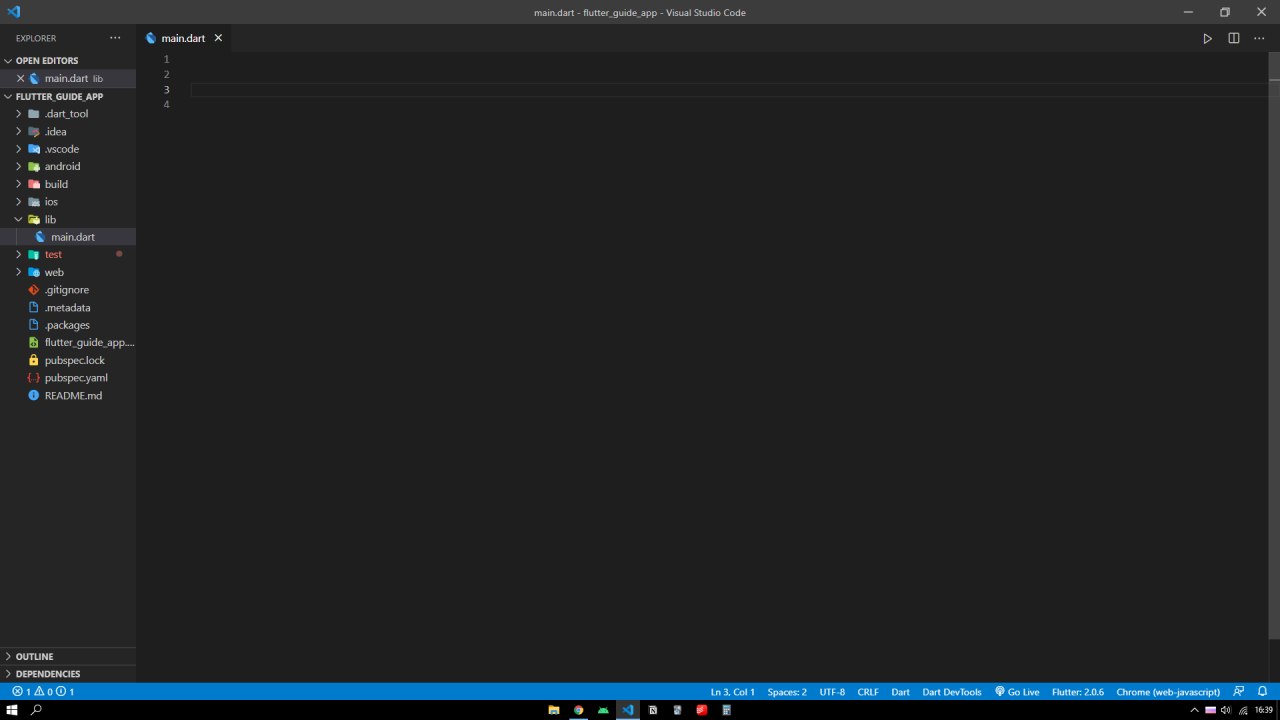Open volume control in system tray
Image resolution: width=1280 pixels, height=720 pixels.
(1226, 710)
